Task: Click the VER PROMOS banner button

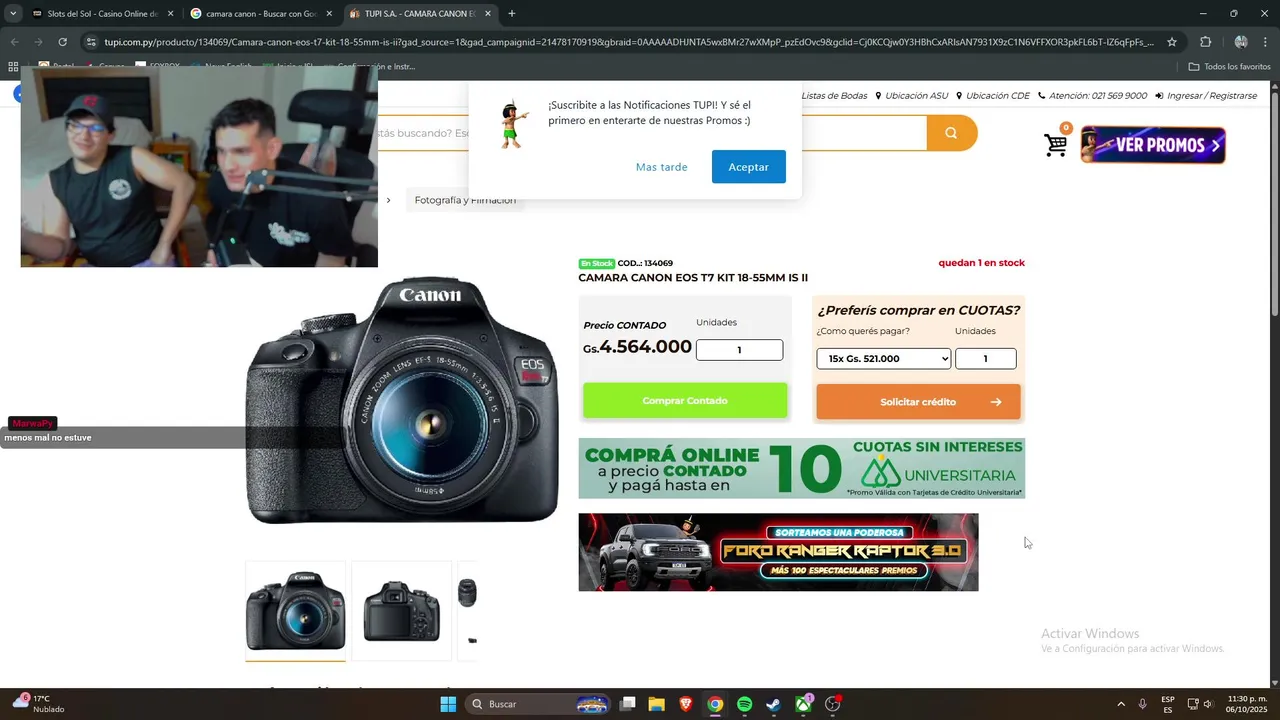Action: (x=1153, y=145)
